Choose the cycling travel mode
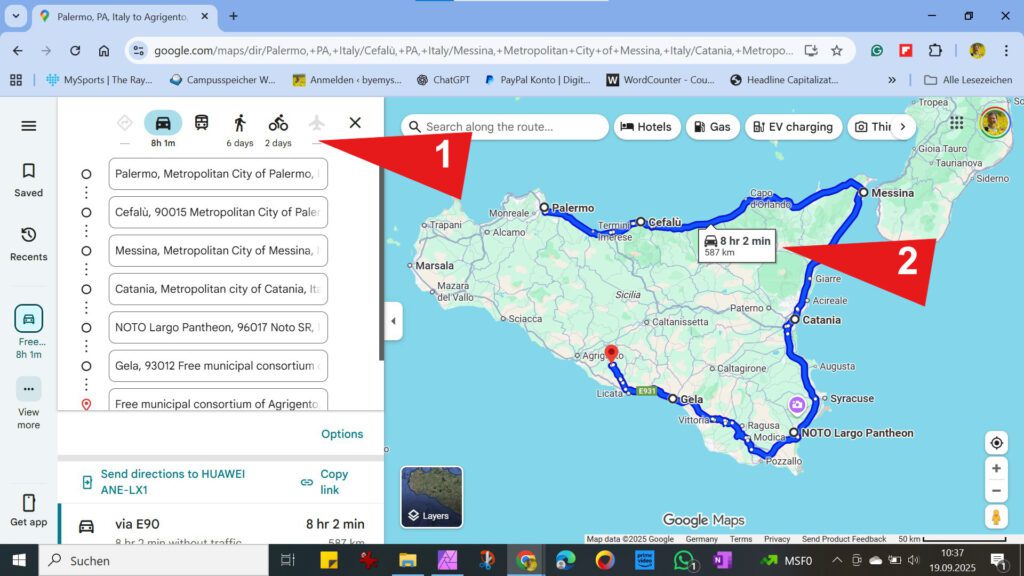 [278, 123]
